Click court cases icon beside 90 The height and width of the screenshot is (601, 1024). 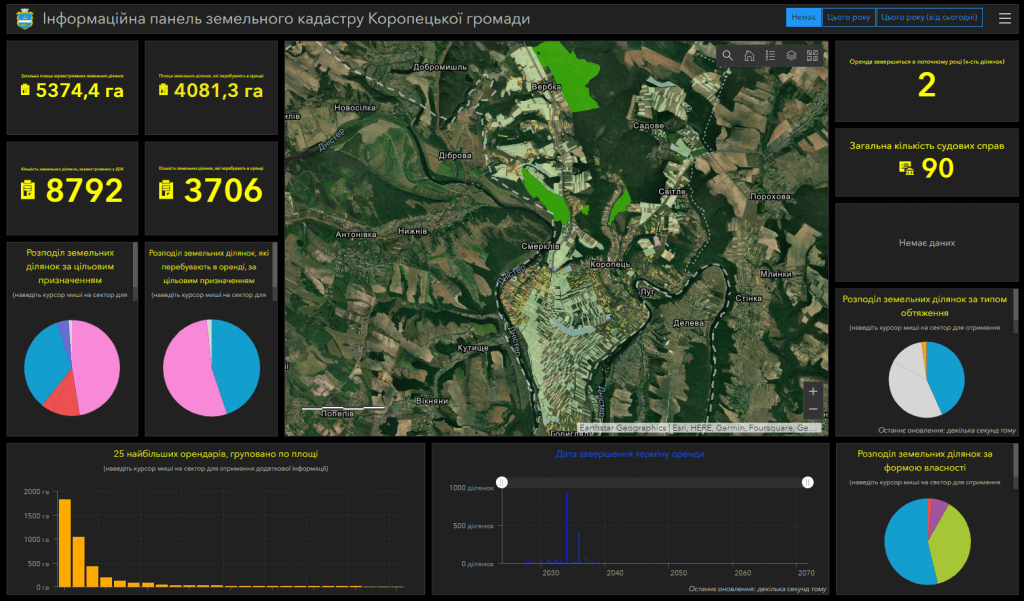pyautogui.click(x=906, y=169)
